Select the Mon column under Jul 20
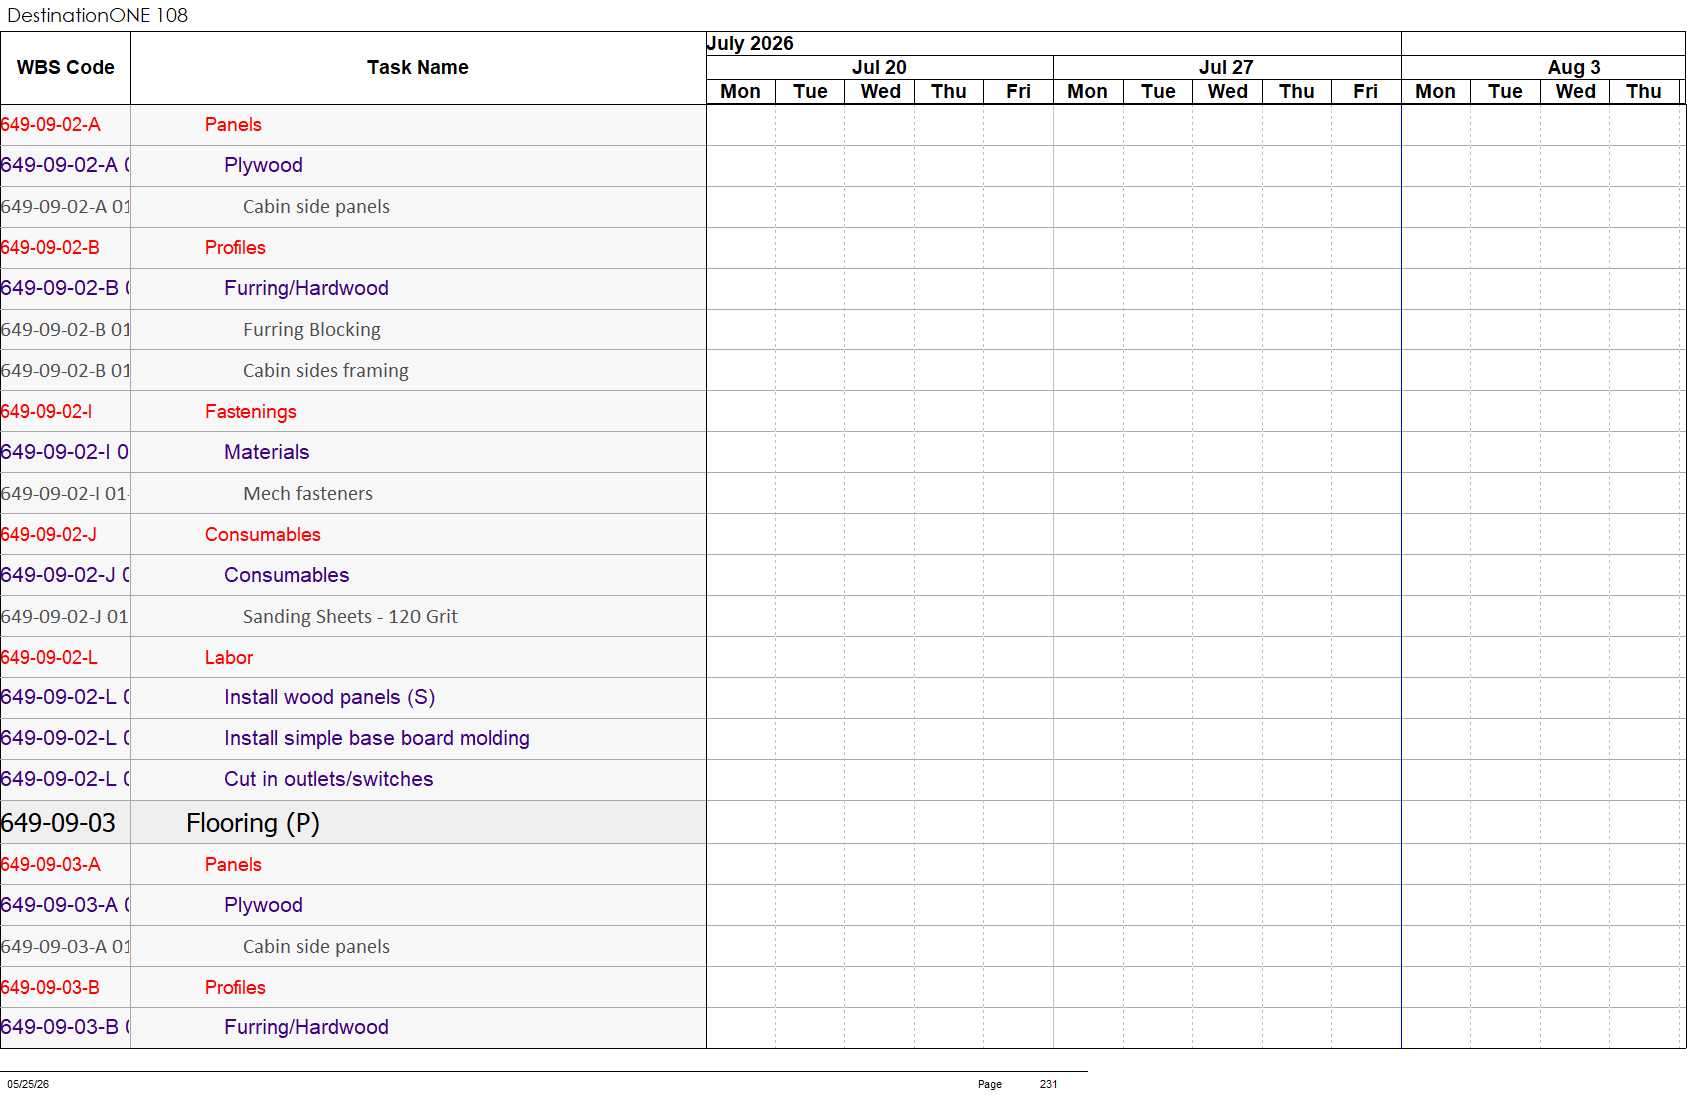This screenshot has width=1687, height=1097. click(740, 92)
